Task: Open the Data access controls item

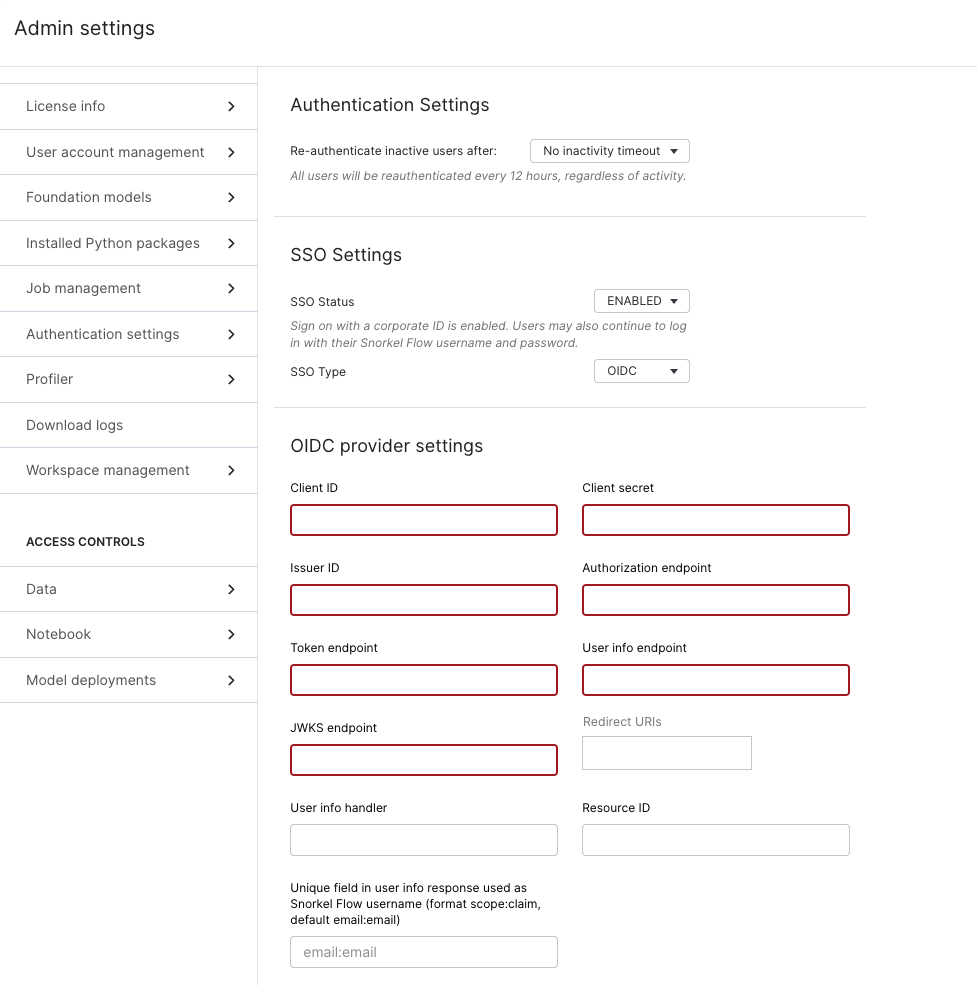Action: click(x=128, y=589)
